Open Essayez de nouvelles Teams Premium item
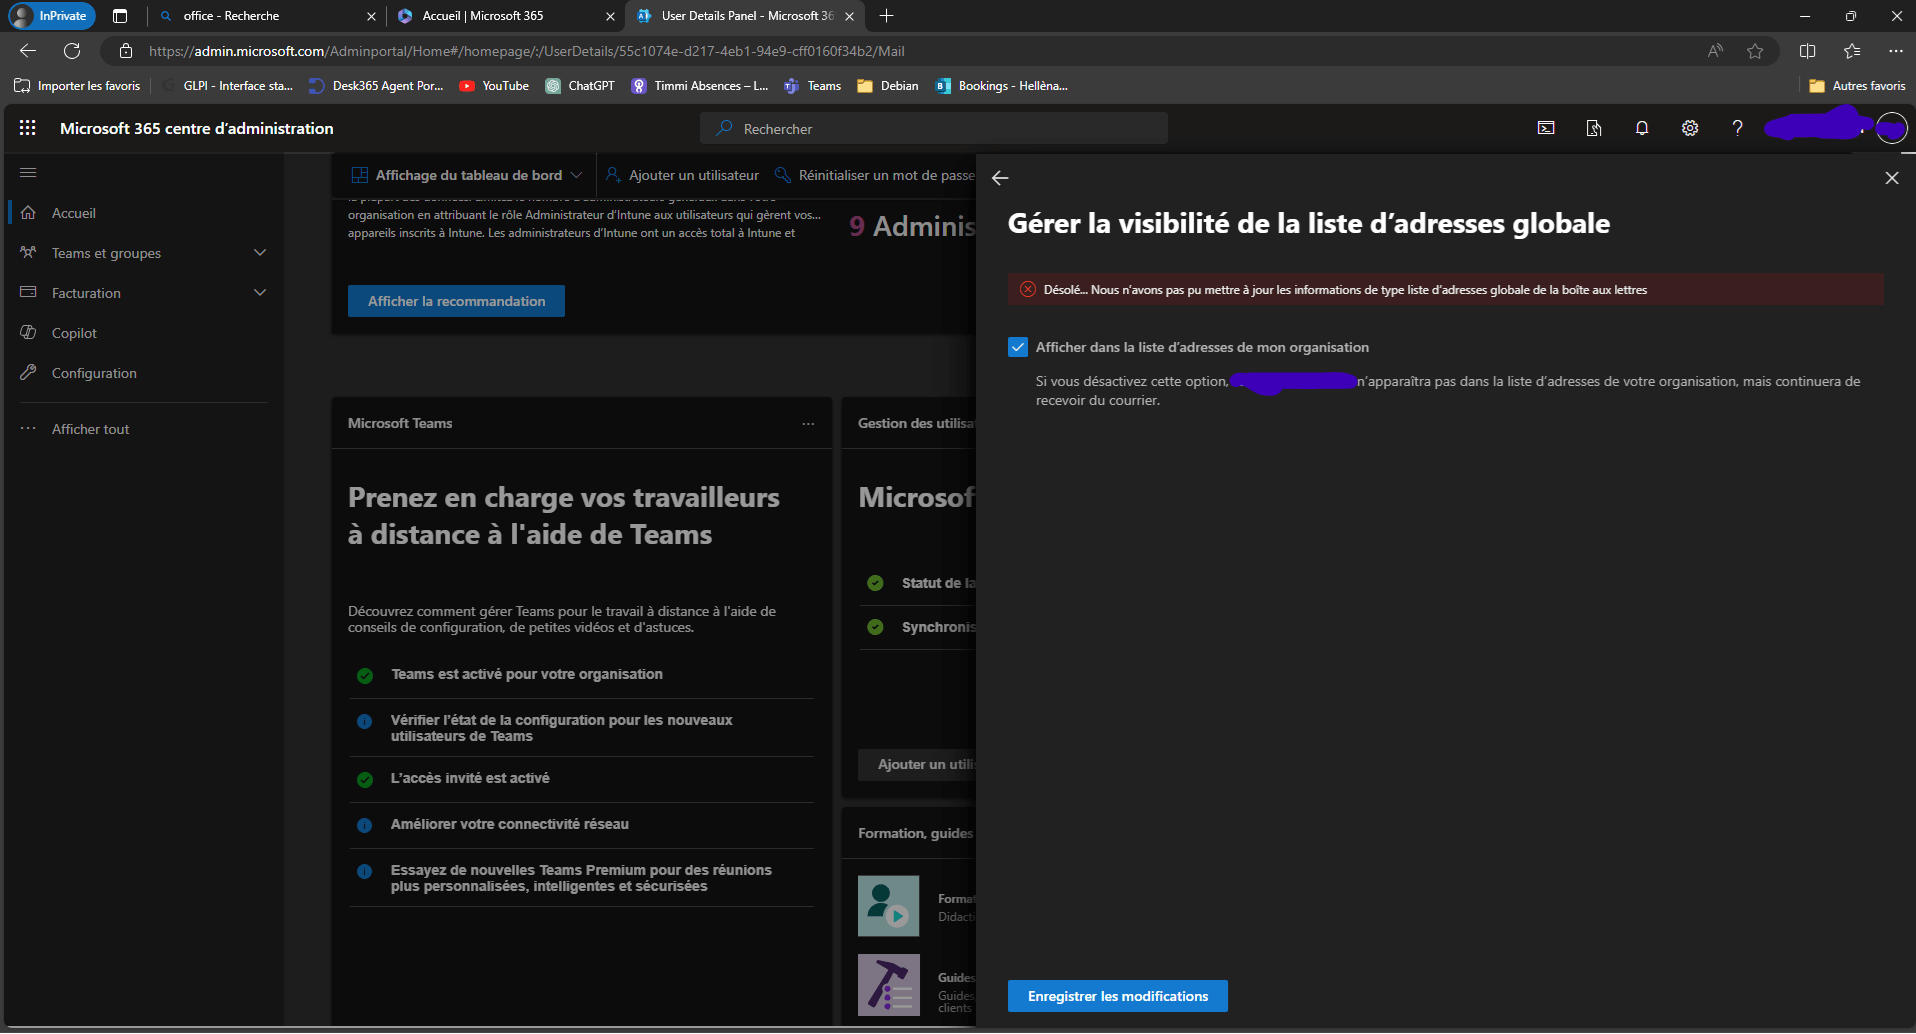Screen dimensions: 1916x1034 click(581, 878)
